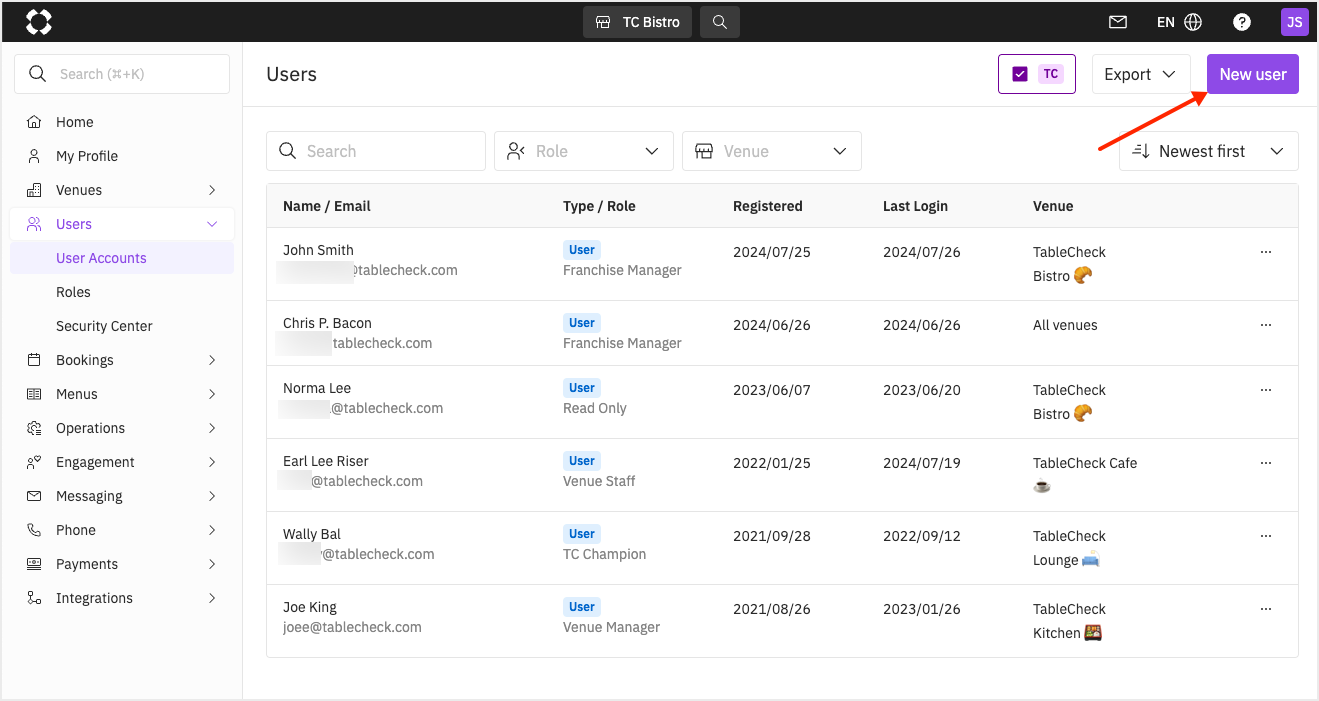Open the JS user avatar menu
This screenshot has width=1319, height=701.
click(x=1295, y=21)
